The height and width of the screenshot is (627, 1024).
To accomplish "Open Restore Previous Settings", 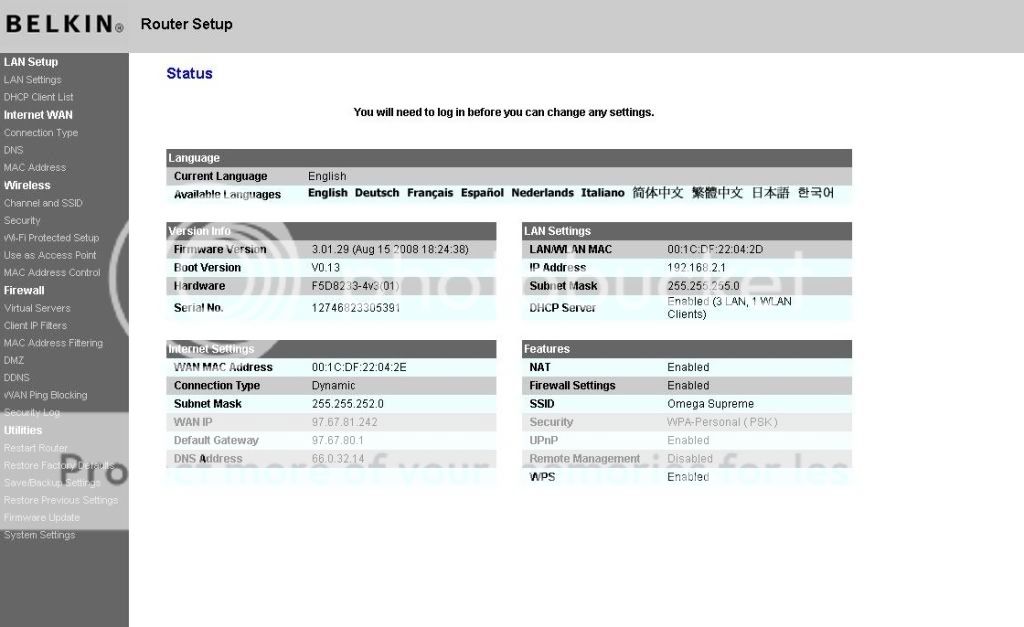I will coord(61,500).
